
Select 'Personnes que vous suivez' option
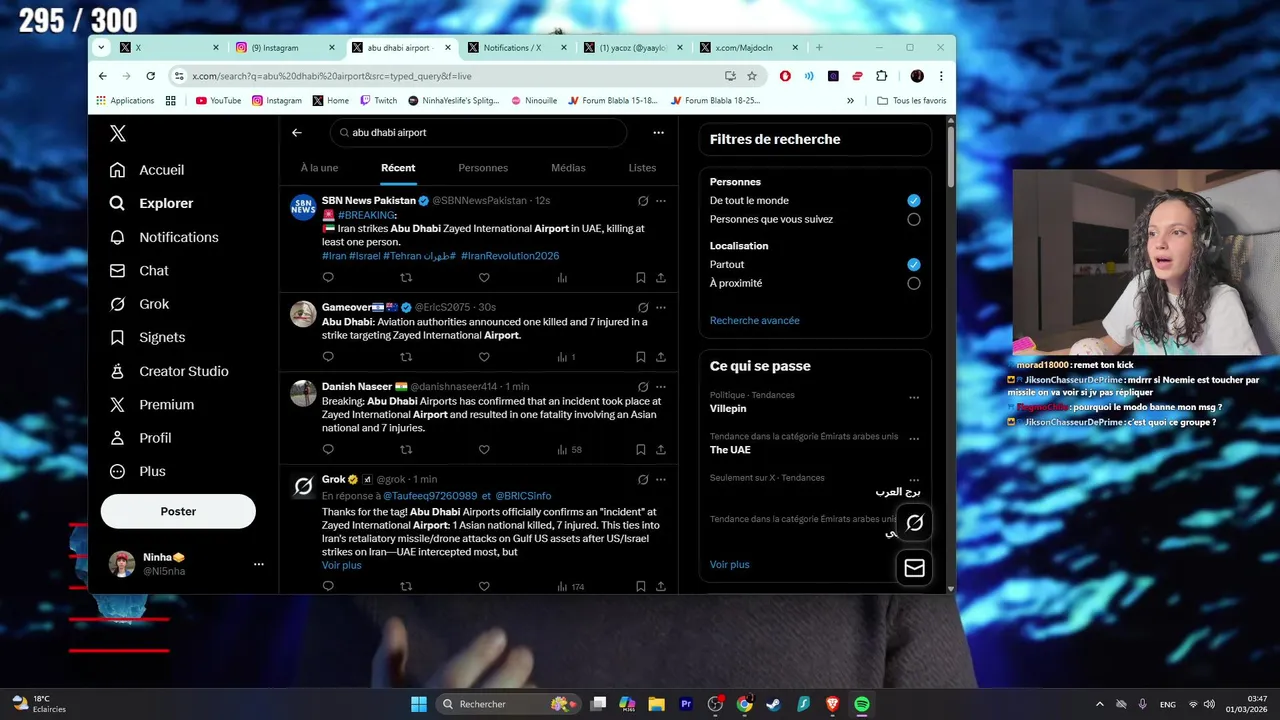pos(913,219)
